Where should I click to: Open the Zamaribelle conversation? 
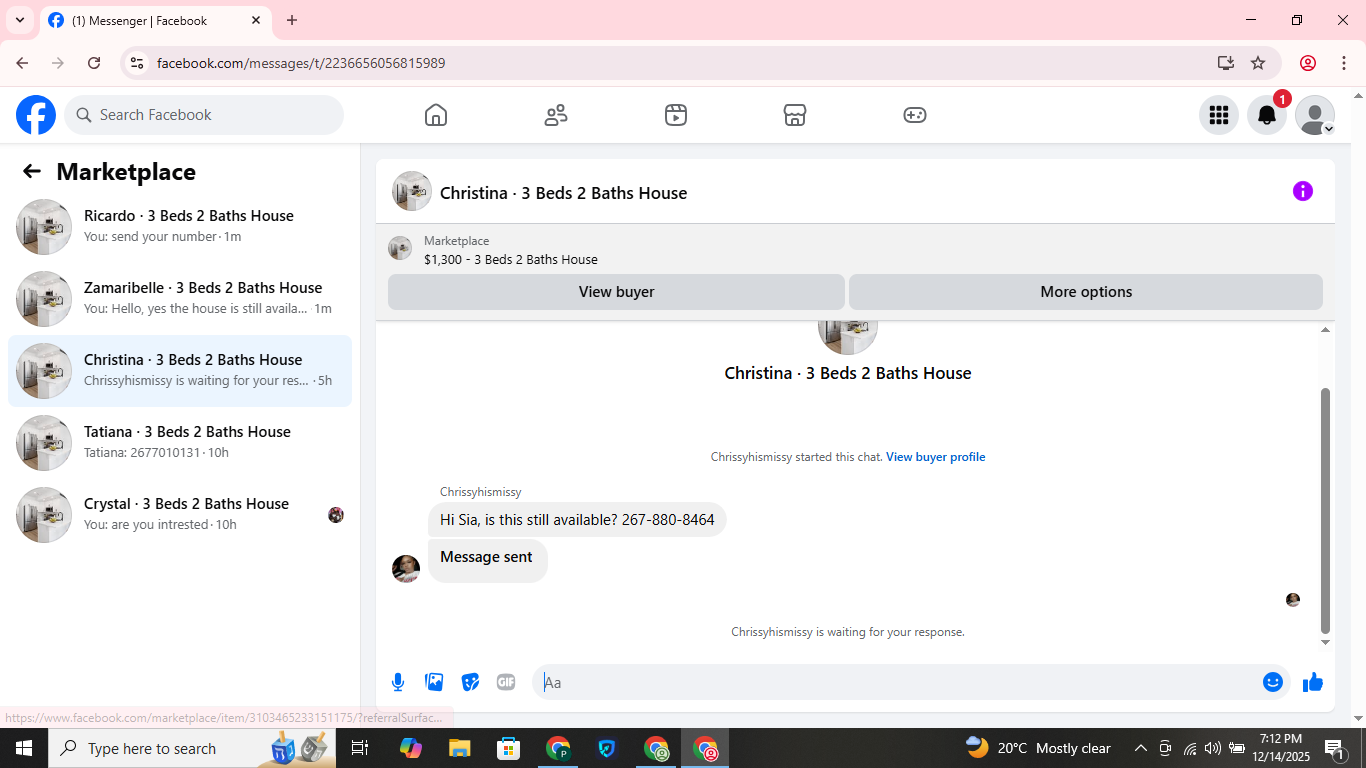pos(180,299)
